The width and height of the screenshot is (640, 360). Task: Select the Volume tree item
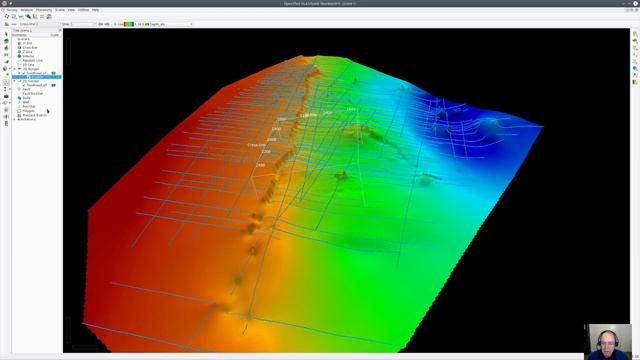28,56
